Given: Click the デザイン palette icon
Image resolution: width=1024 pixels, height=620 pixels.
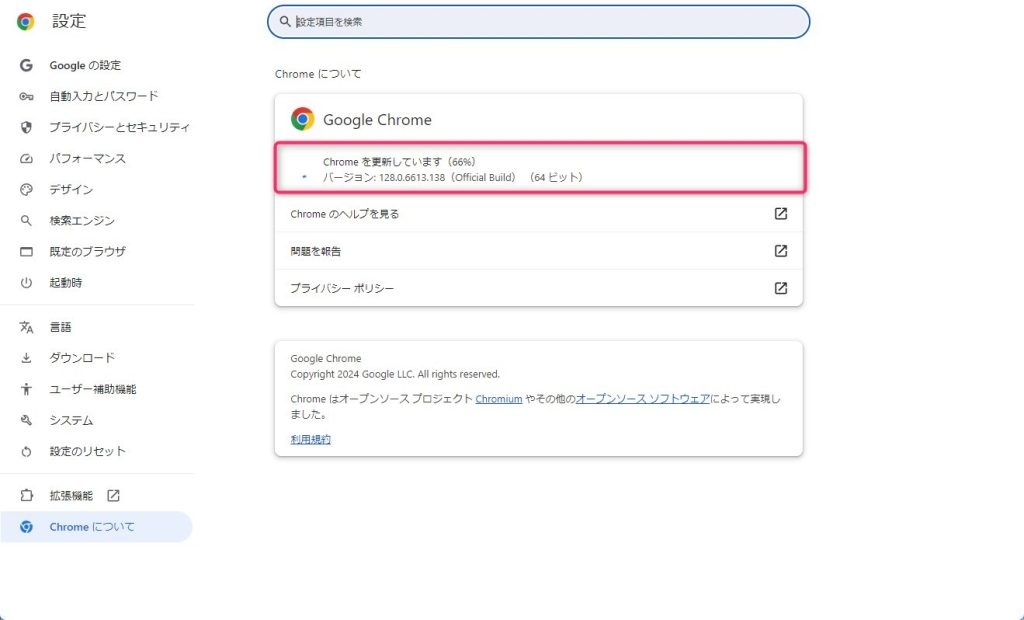Looking at the screenshot, I should click(x=27, y=189).
